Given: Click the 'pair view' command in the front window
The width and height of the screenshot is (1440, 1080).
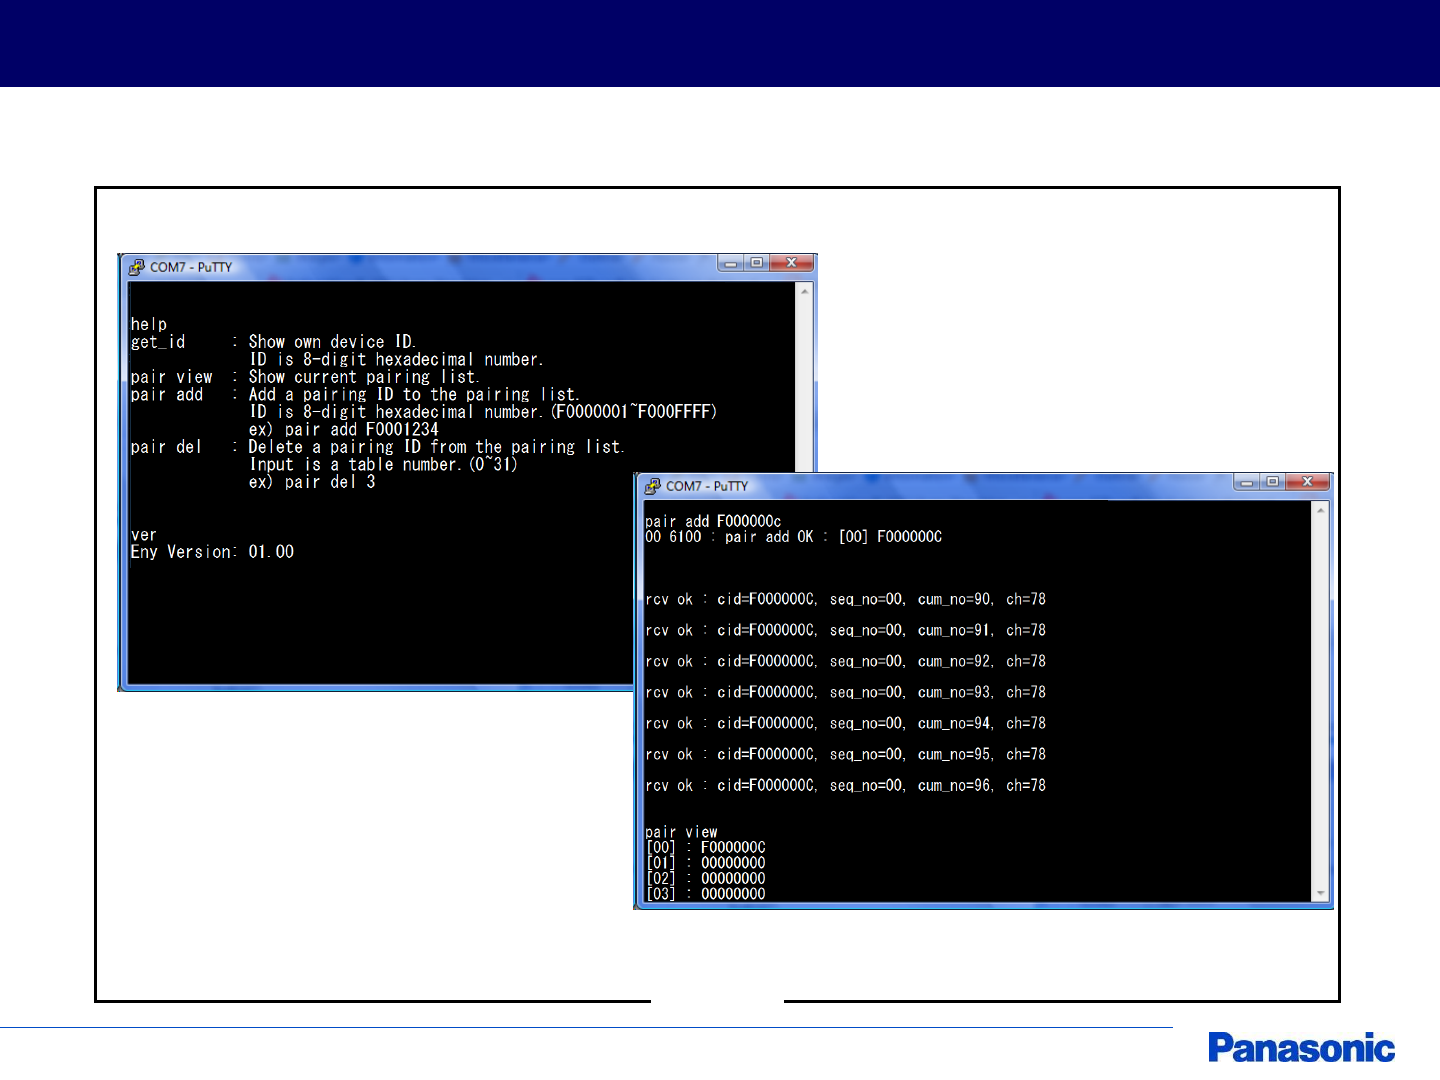Looking at the screenshot, I should (681, 832).
